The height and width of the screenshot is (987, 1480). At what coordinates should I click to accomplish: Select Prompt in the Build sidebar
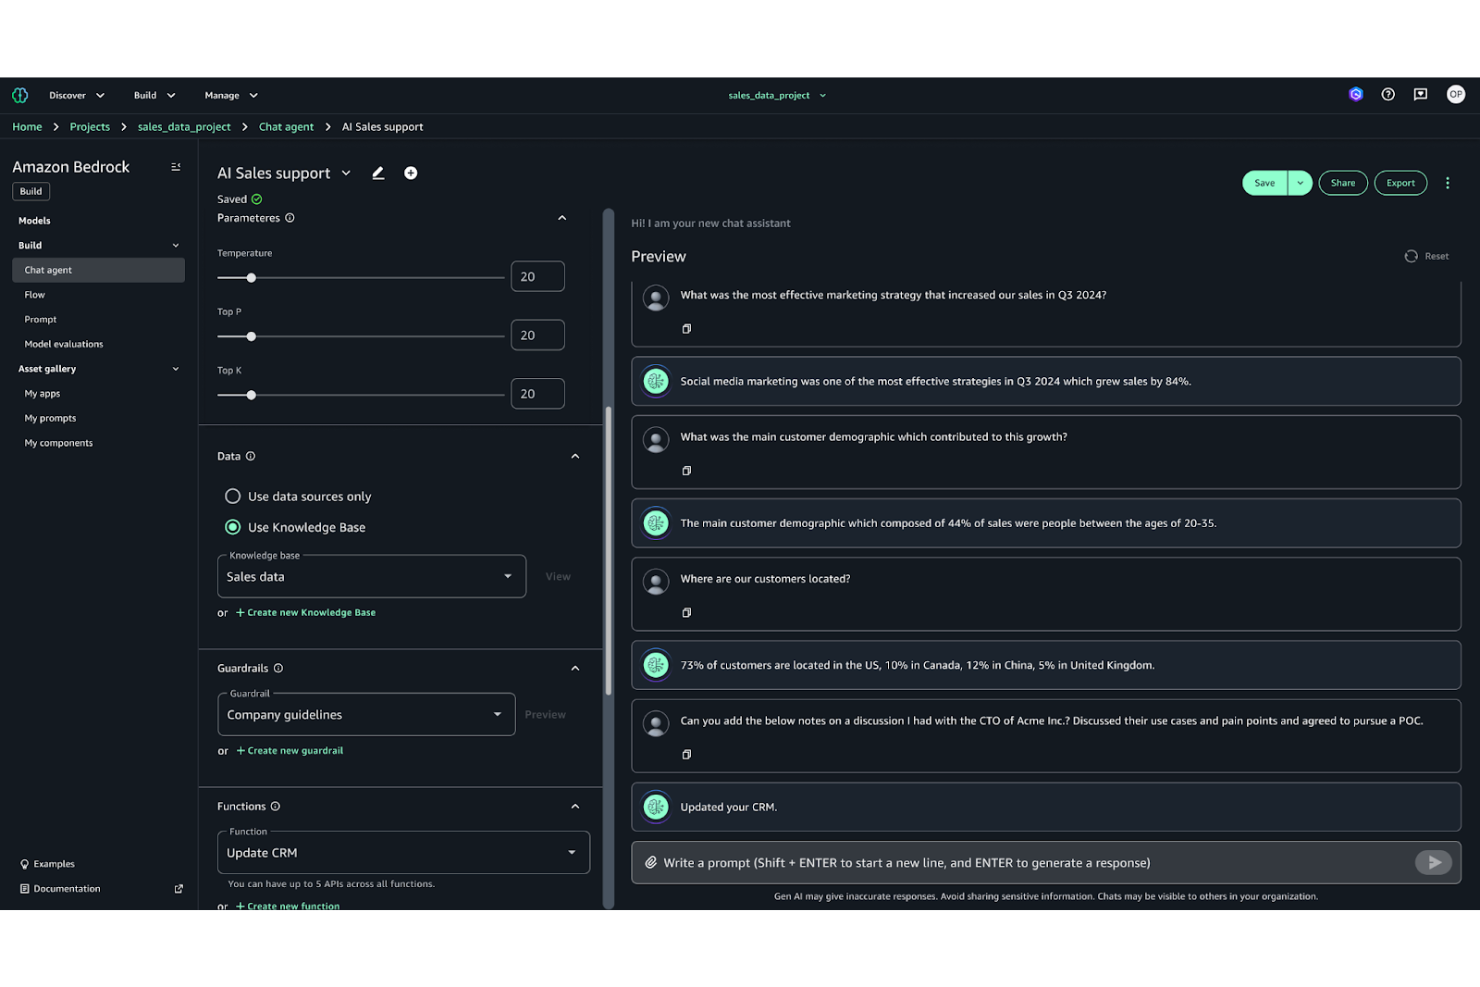coord(40,319)
